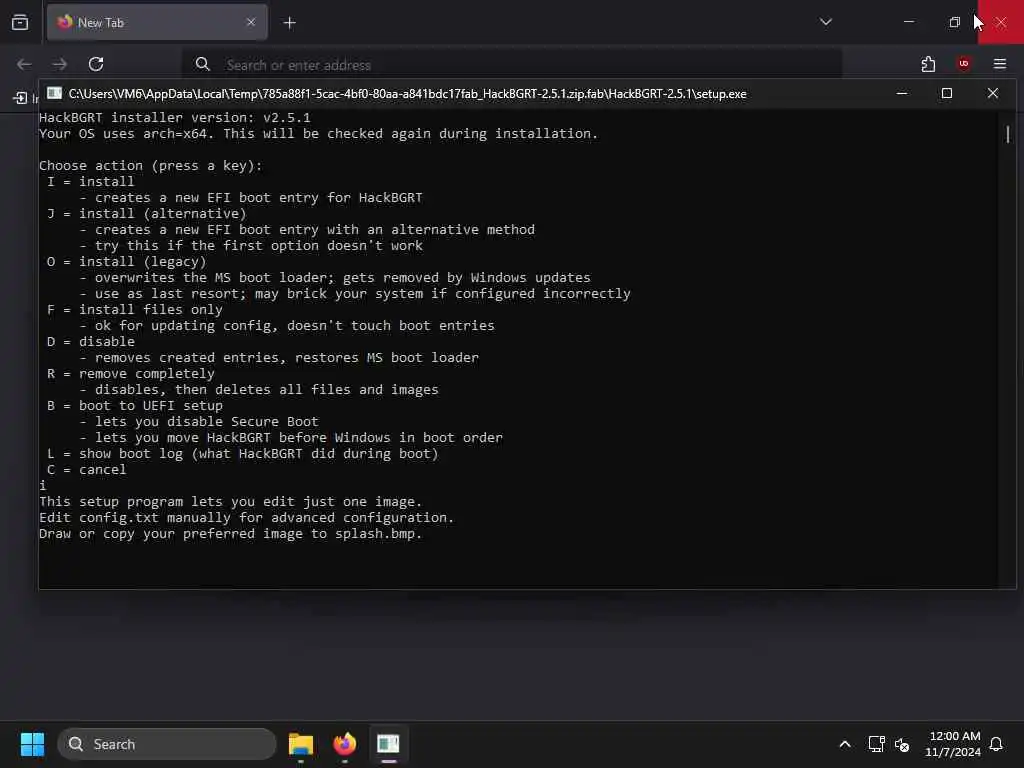Open Firefox recent browsing view icon
The image size is (1024, 768).
(20, 23)
